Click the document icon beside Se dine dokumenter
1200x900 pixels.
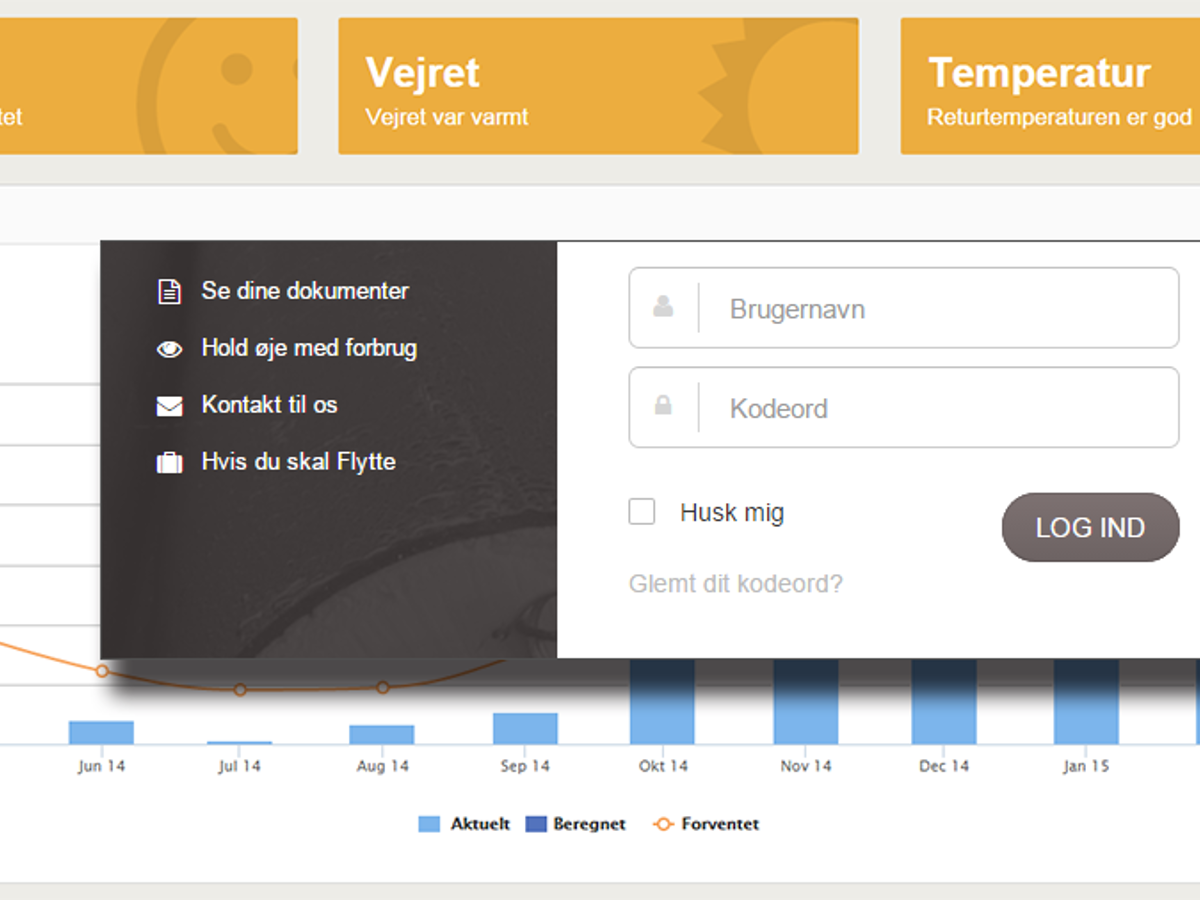[x=170, y=292]
